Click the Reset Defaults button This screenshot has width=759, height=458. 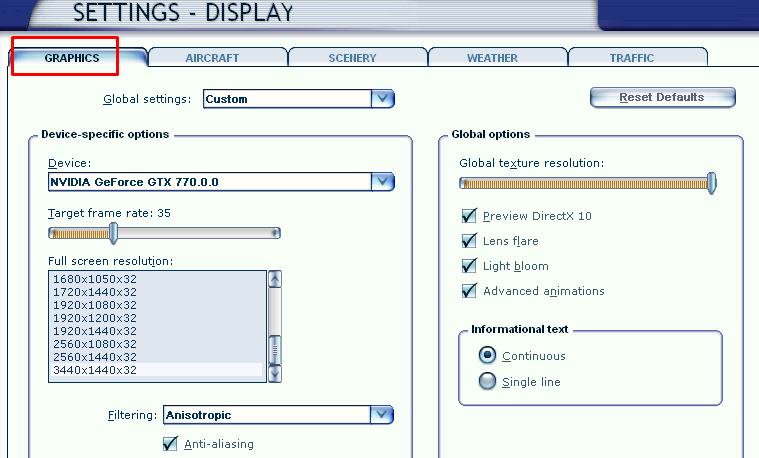(662, 98)
